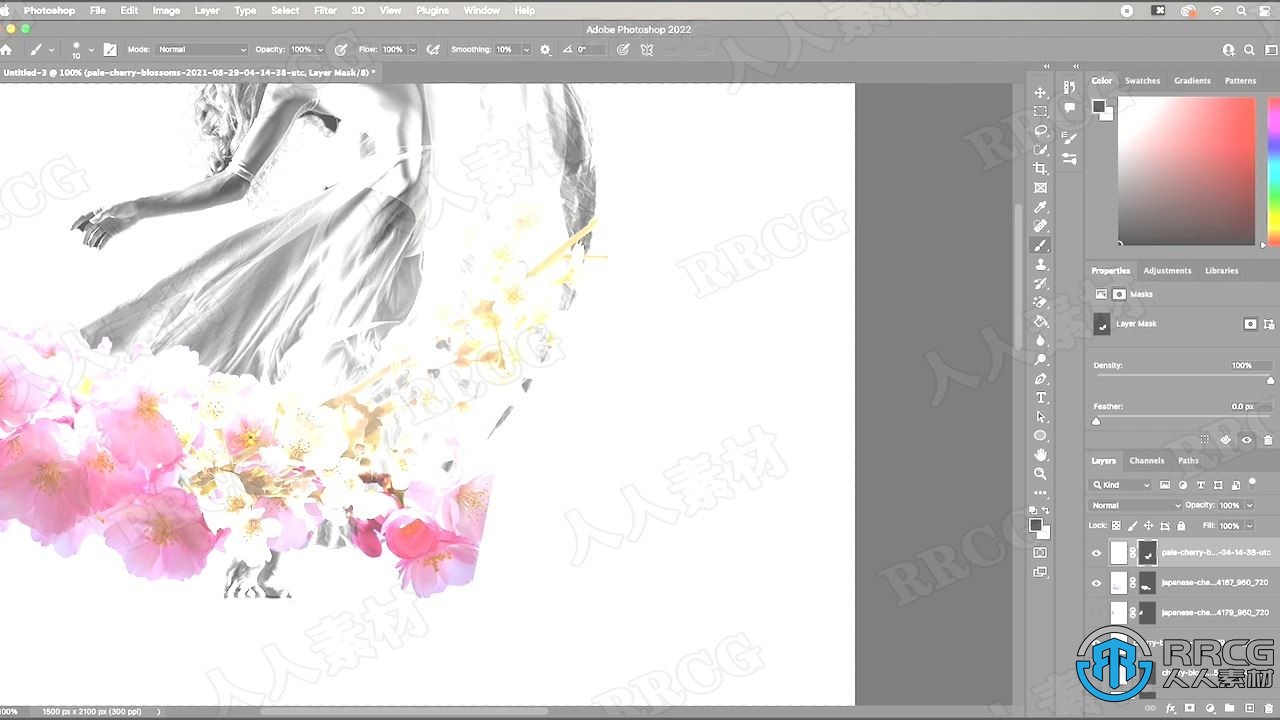Select the Move tool
This screenshot has height=720, width=1280.
click(1040, 92)
